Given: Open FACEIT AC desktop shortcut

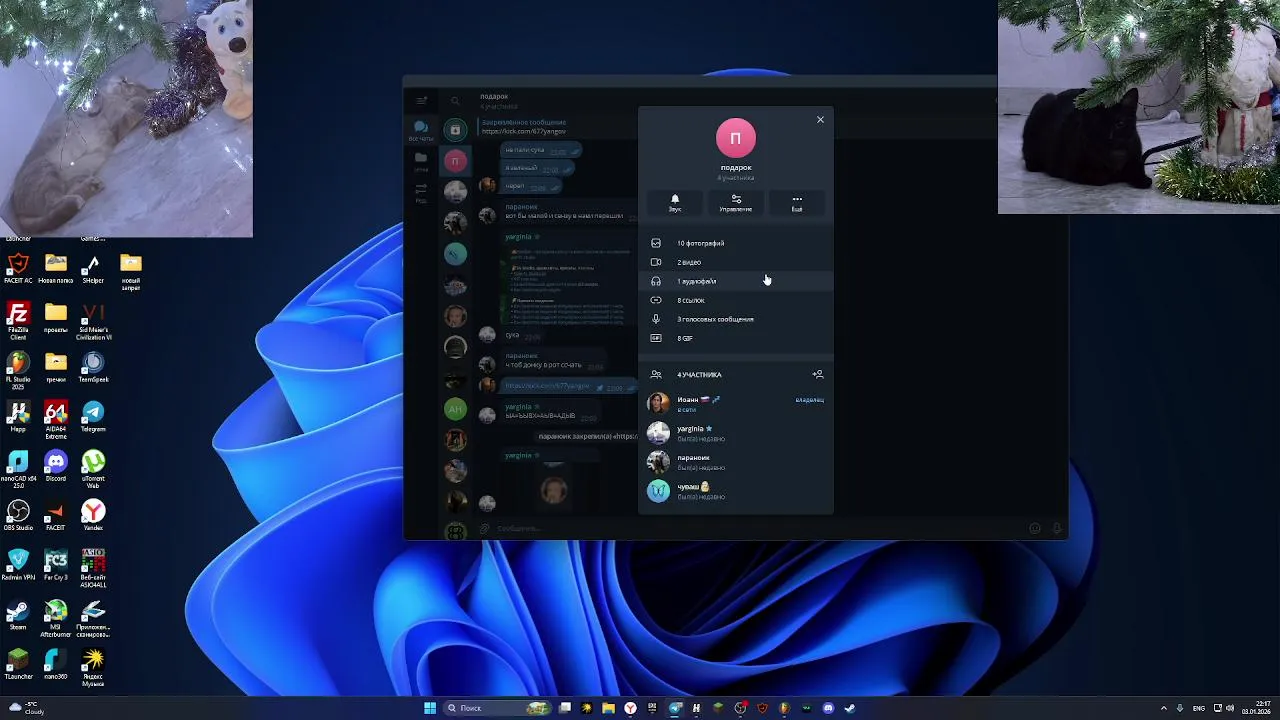Looking at the screenshot, I should click(x=18, y=269).
